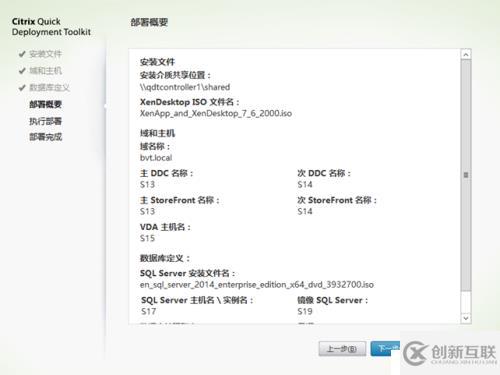Click the checkmark icon beside 数据库定义
The image size is (500, 375).
coord(22,88)
